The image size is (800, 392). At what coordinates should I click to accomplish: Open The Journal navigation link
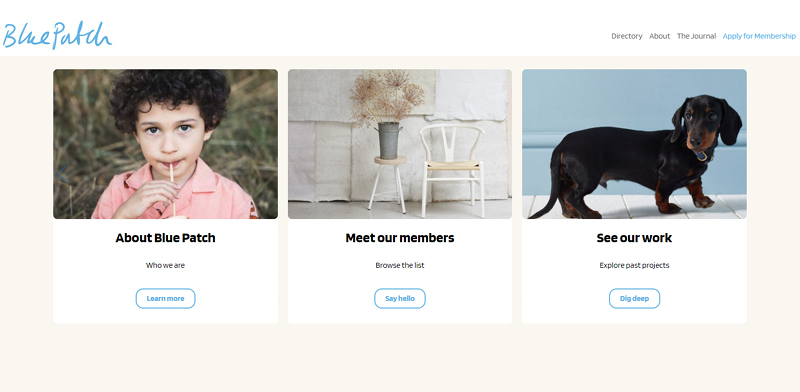[x=696, y=36]
